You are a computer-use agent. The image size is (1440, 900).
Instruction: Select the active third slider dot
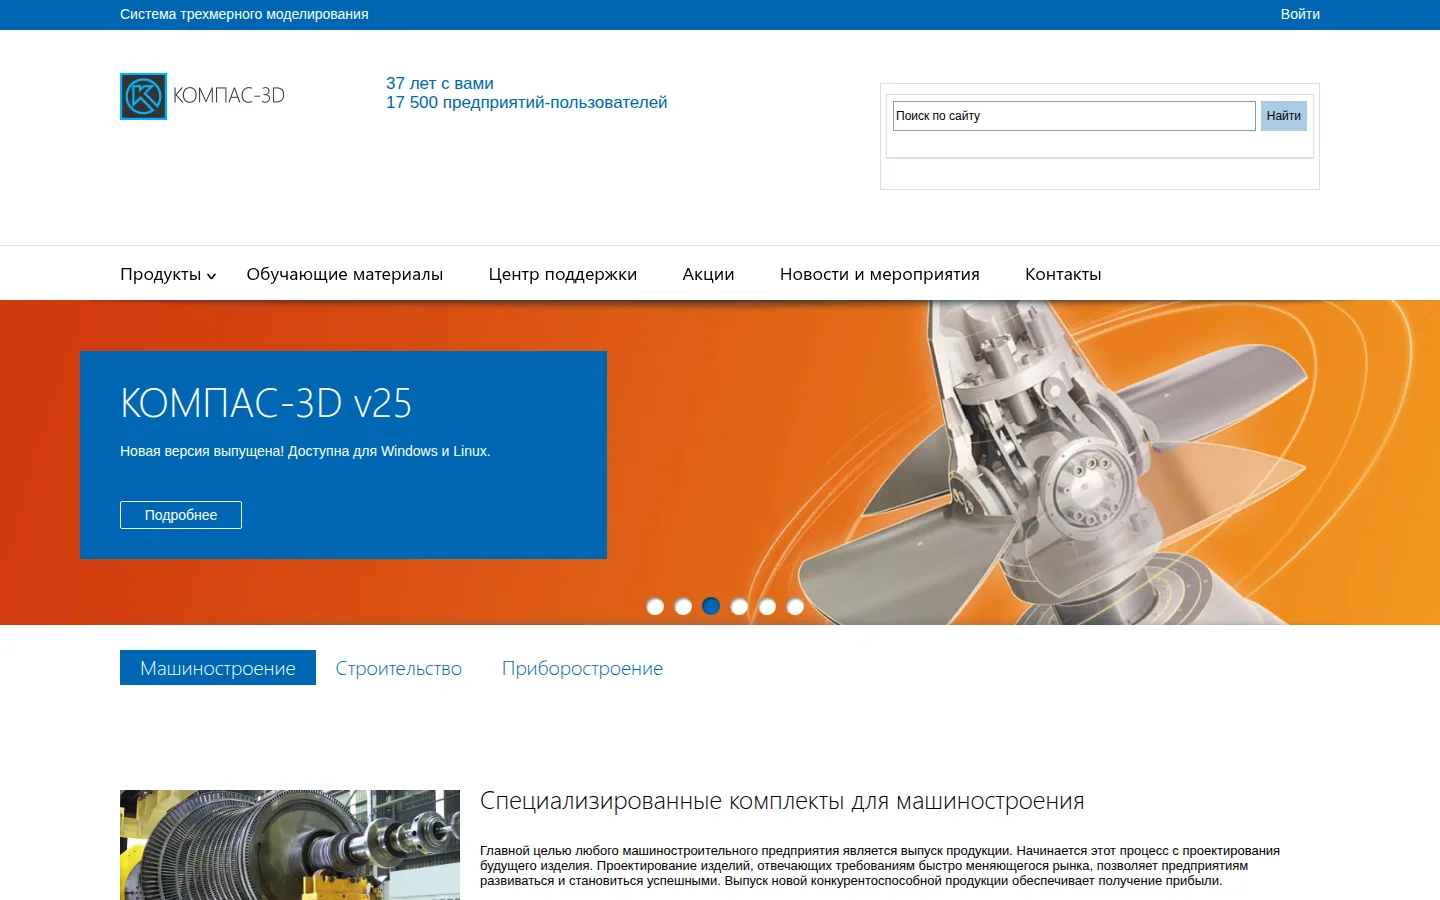711,606
